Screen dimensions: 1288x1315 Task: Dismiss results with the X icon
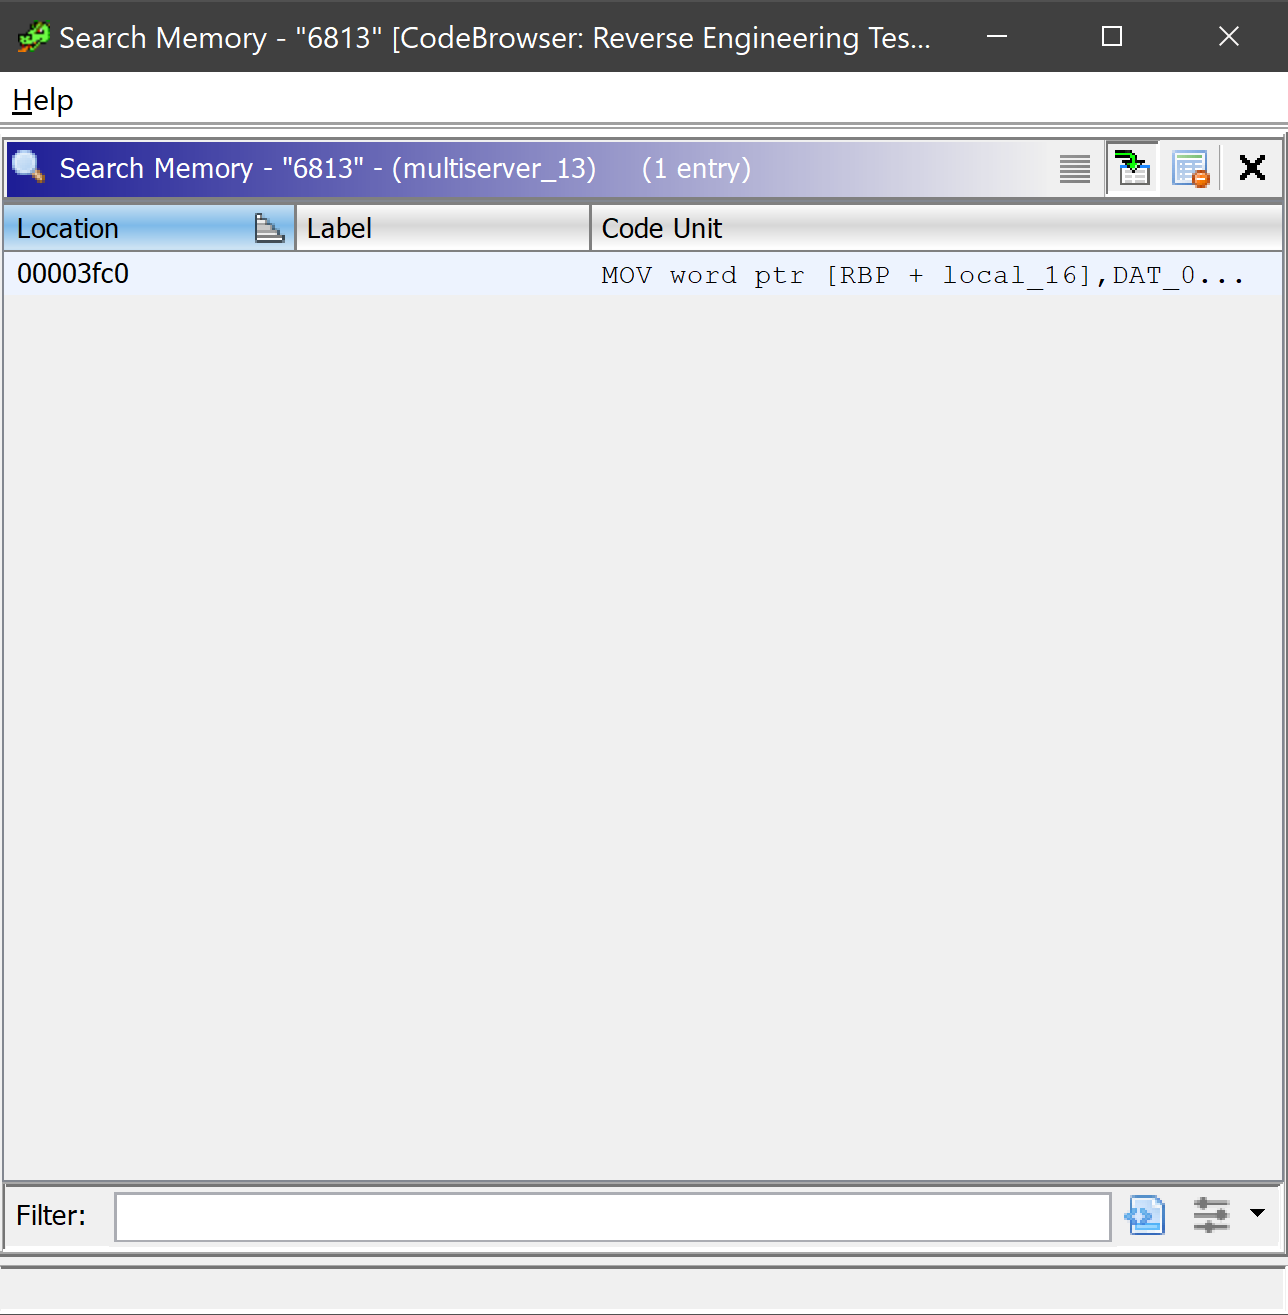pyautogui.click(x=1251, y=167)
